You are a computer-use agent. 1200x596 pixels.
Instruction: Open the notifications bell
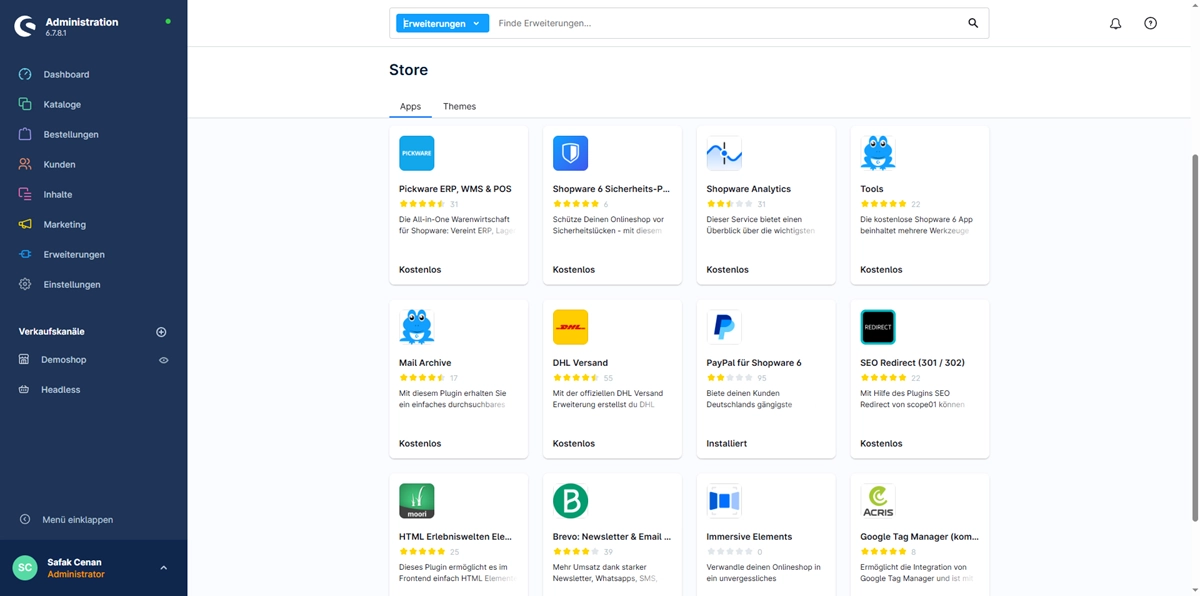1115,23
